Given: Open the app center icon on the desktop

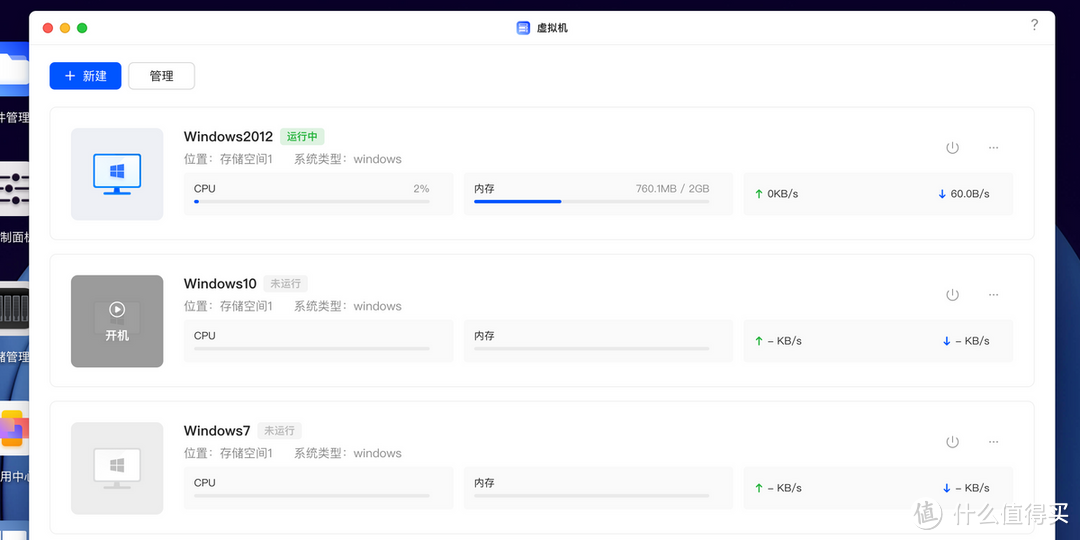Looking at the screenshot, I should 14,428.
